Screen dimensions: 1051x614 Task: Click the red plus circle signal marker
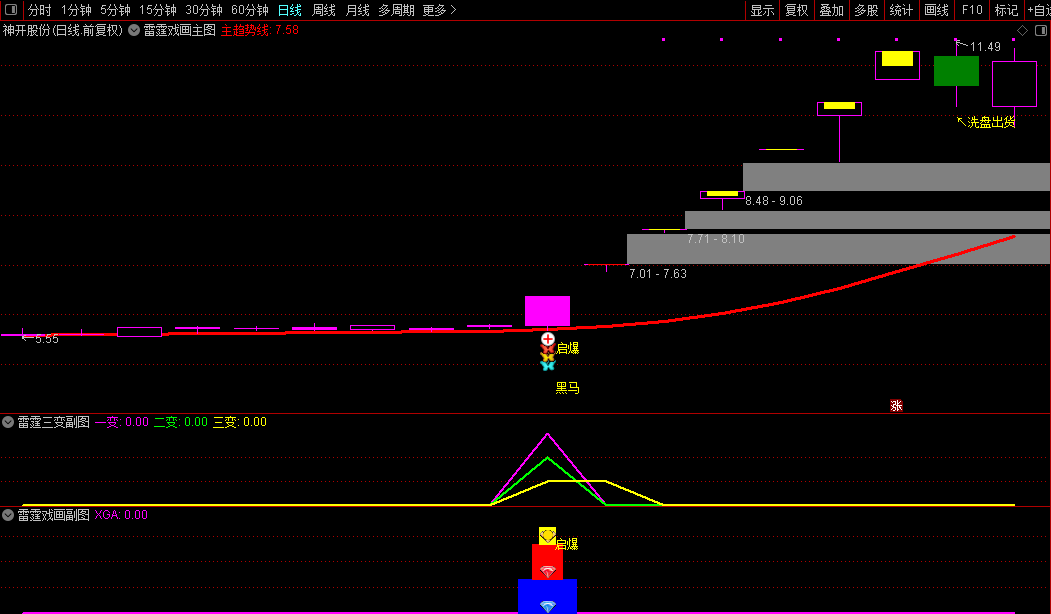(548, 339)
